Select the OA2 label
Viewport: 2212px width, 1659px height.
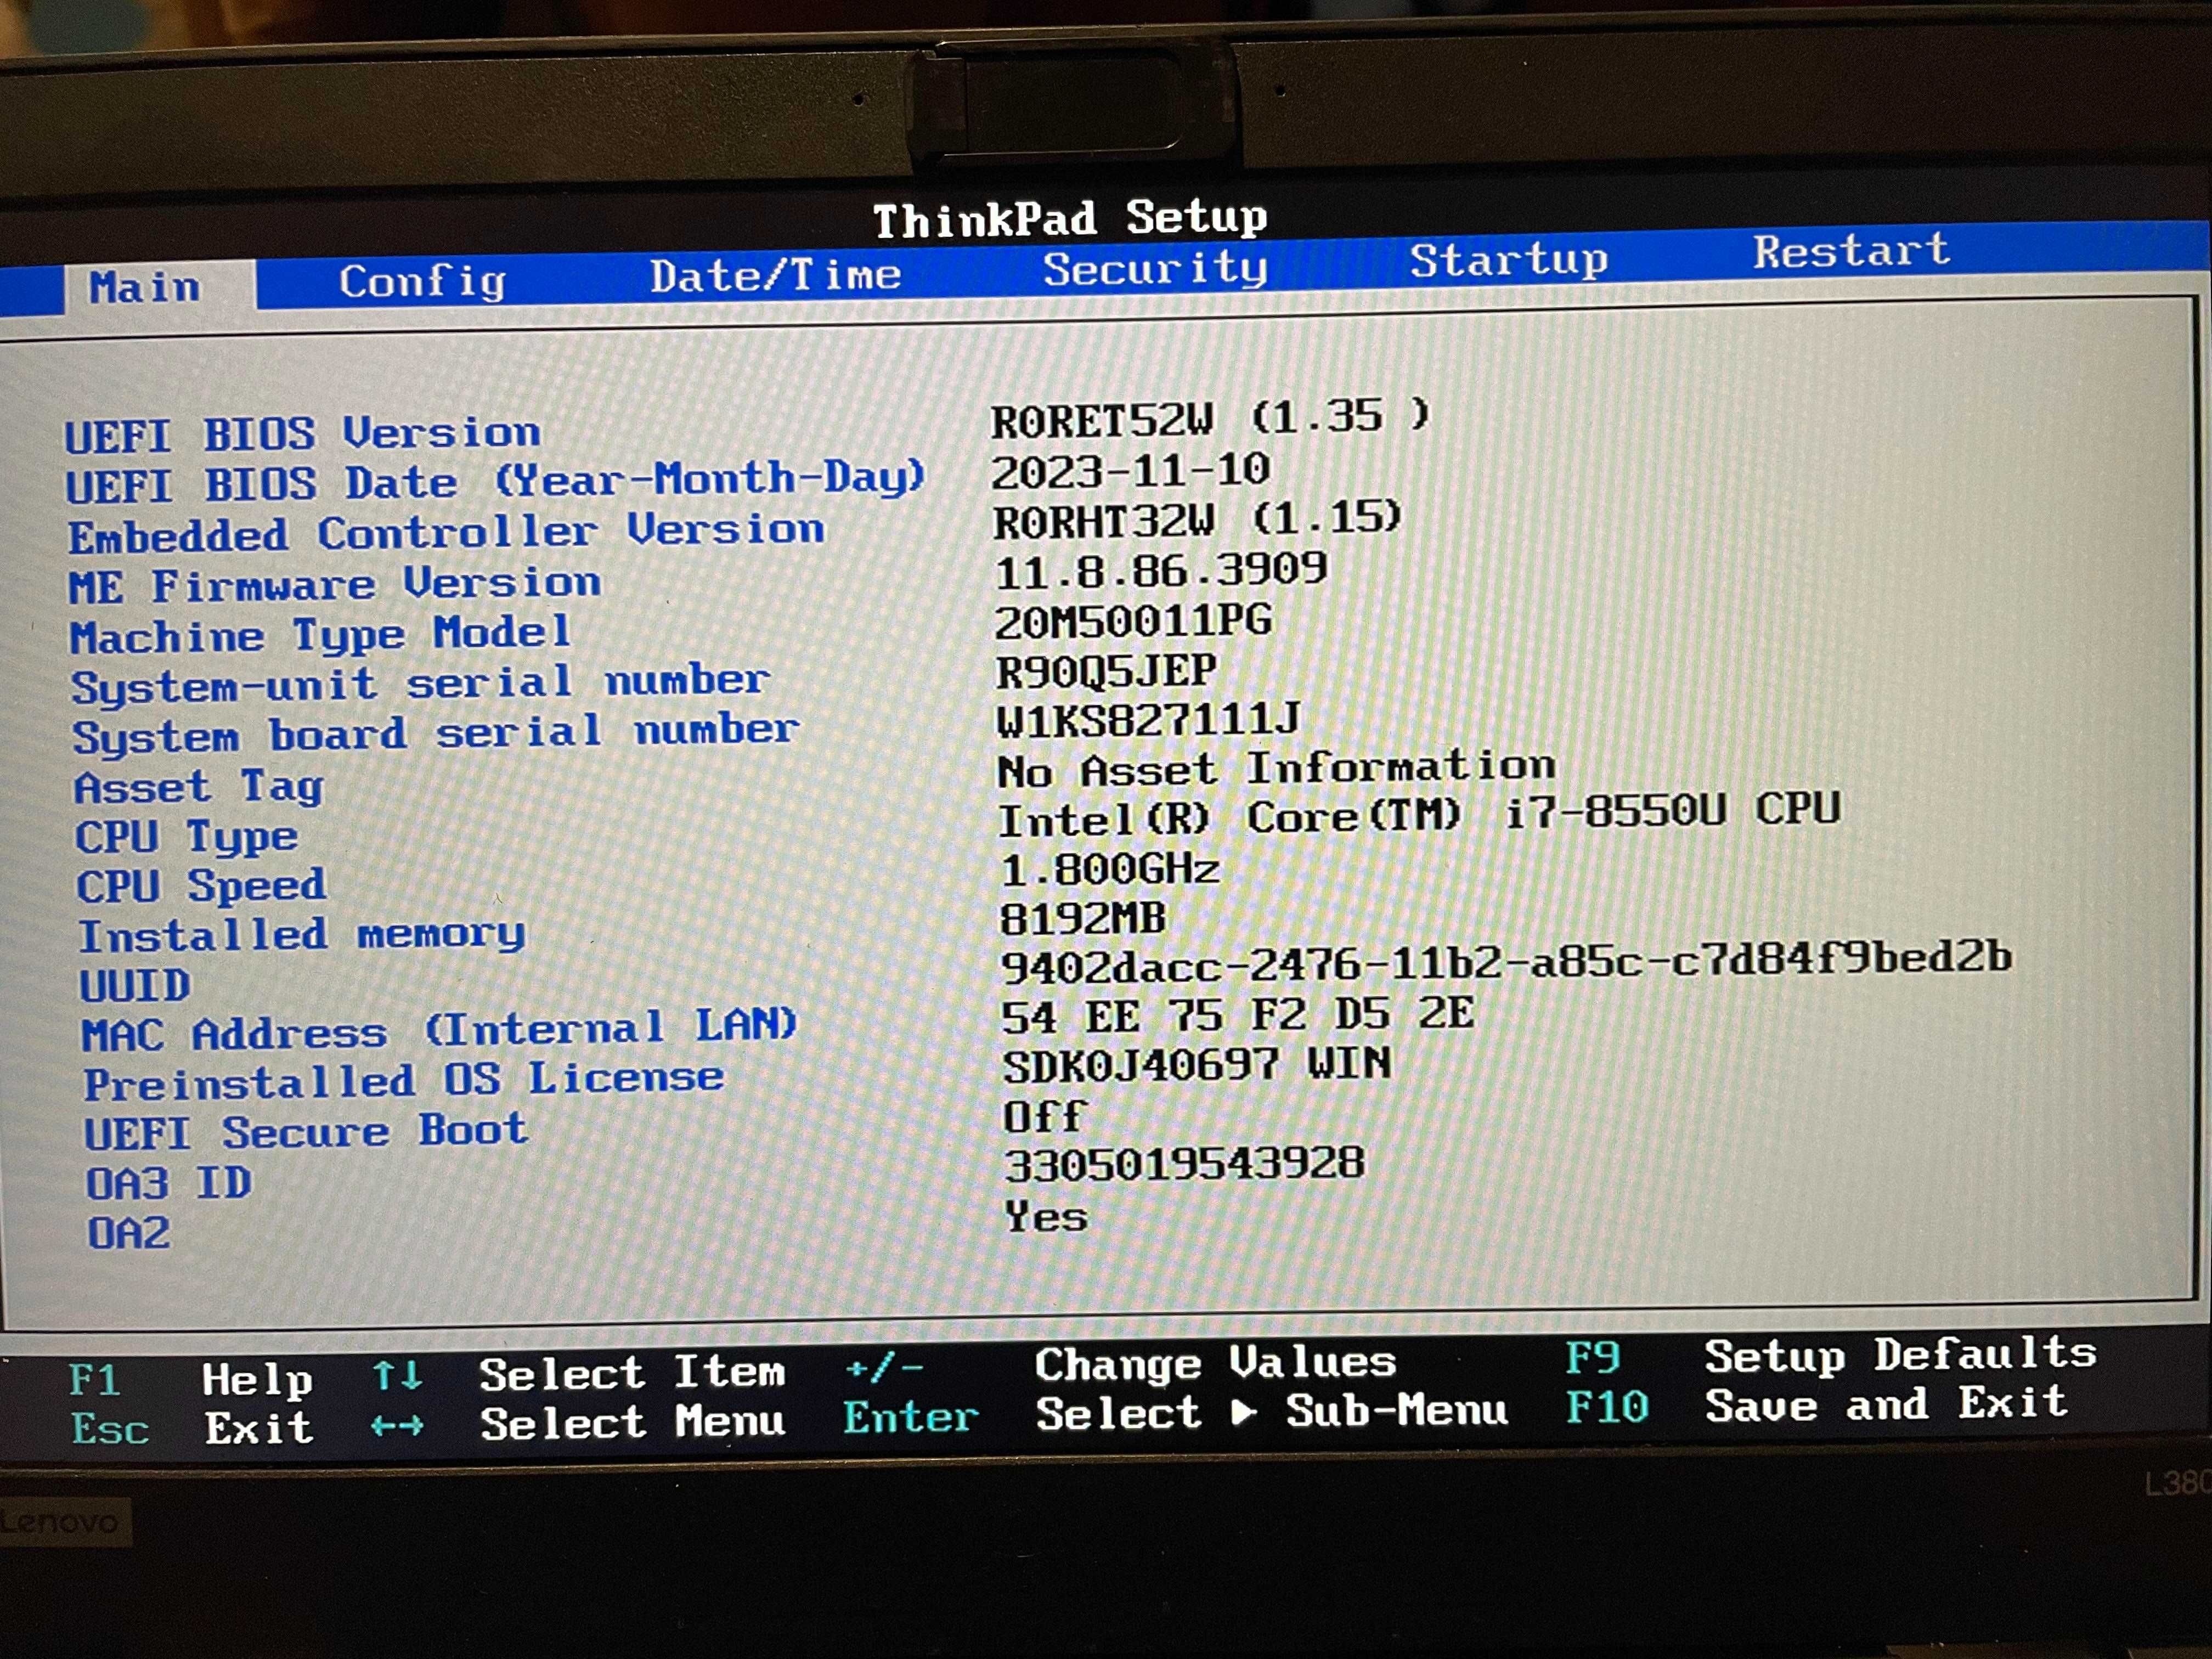129,1233
